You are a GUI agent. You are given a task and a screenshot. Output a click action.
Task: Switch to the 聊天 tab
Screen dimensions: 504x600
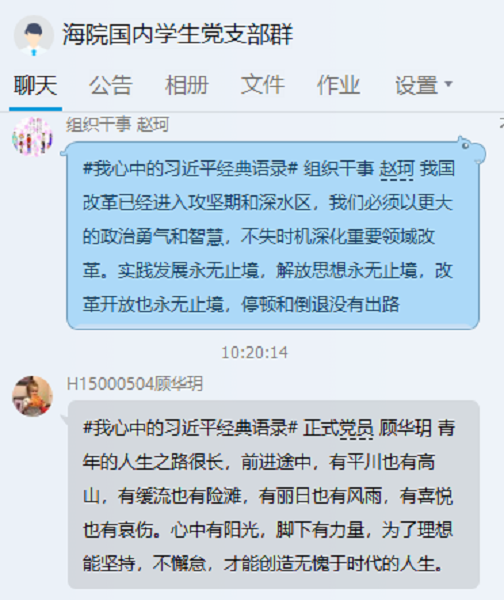(35, 85)
